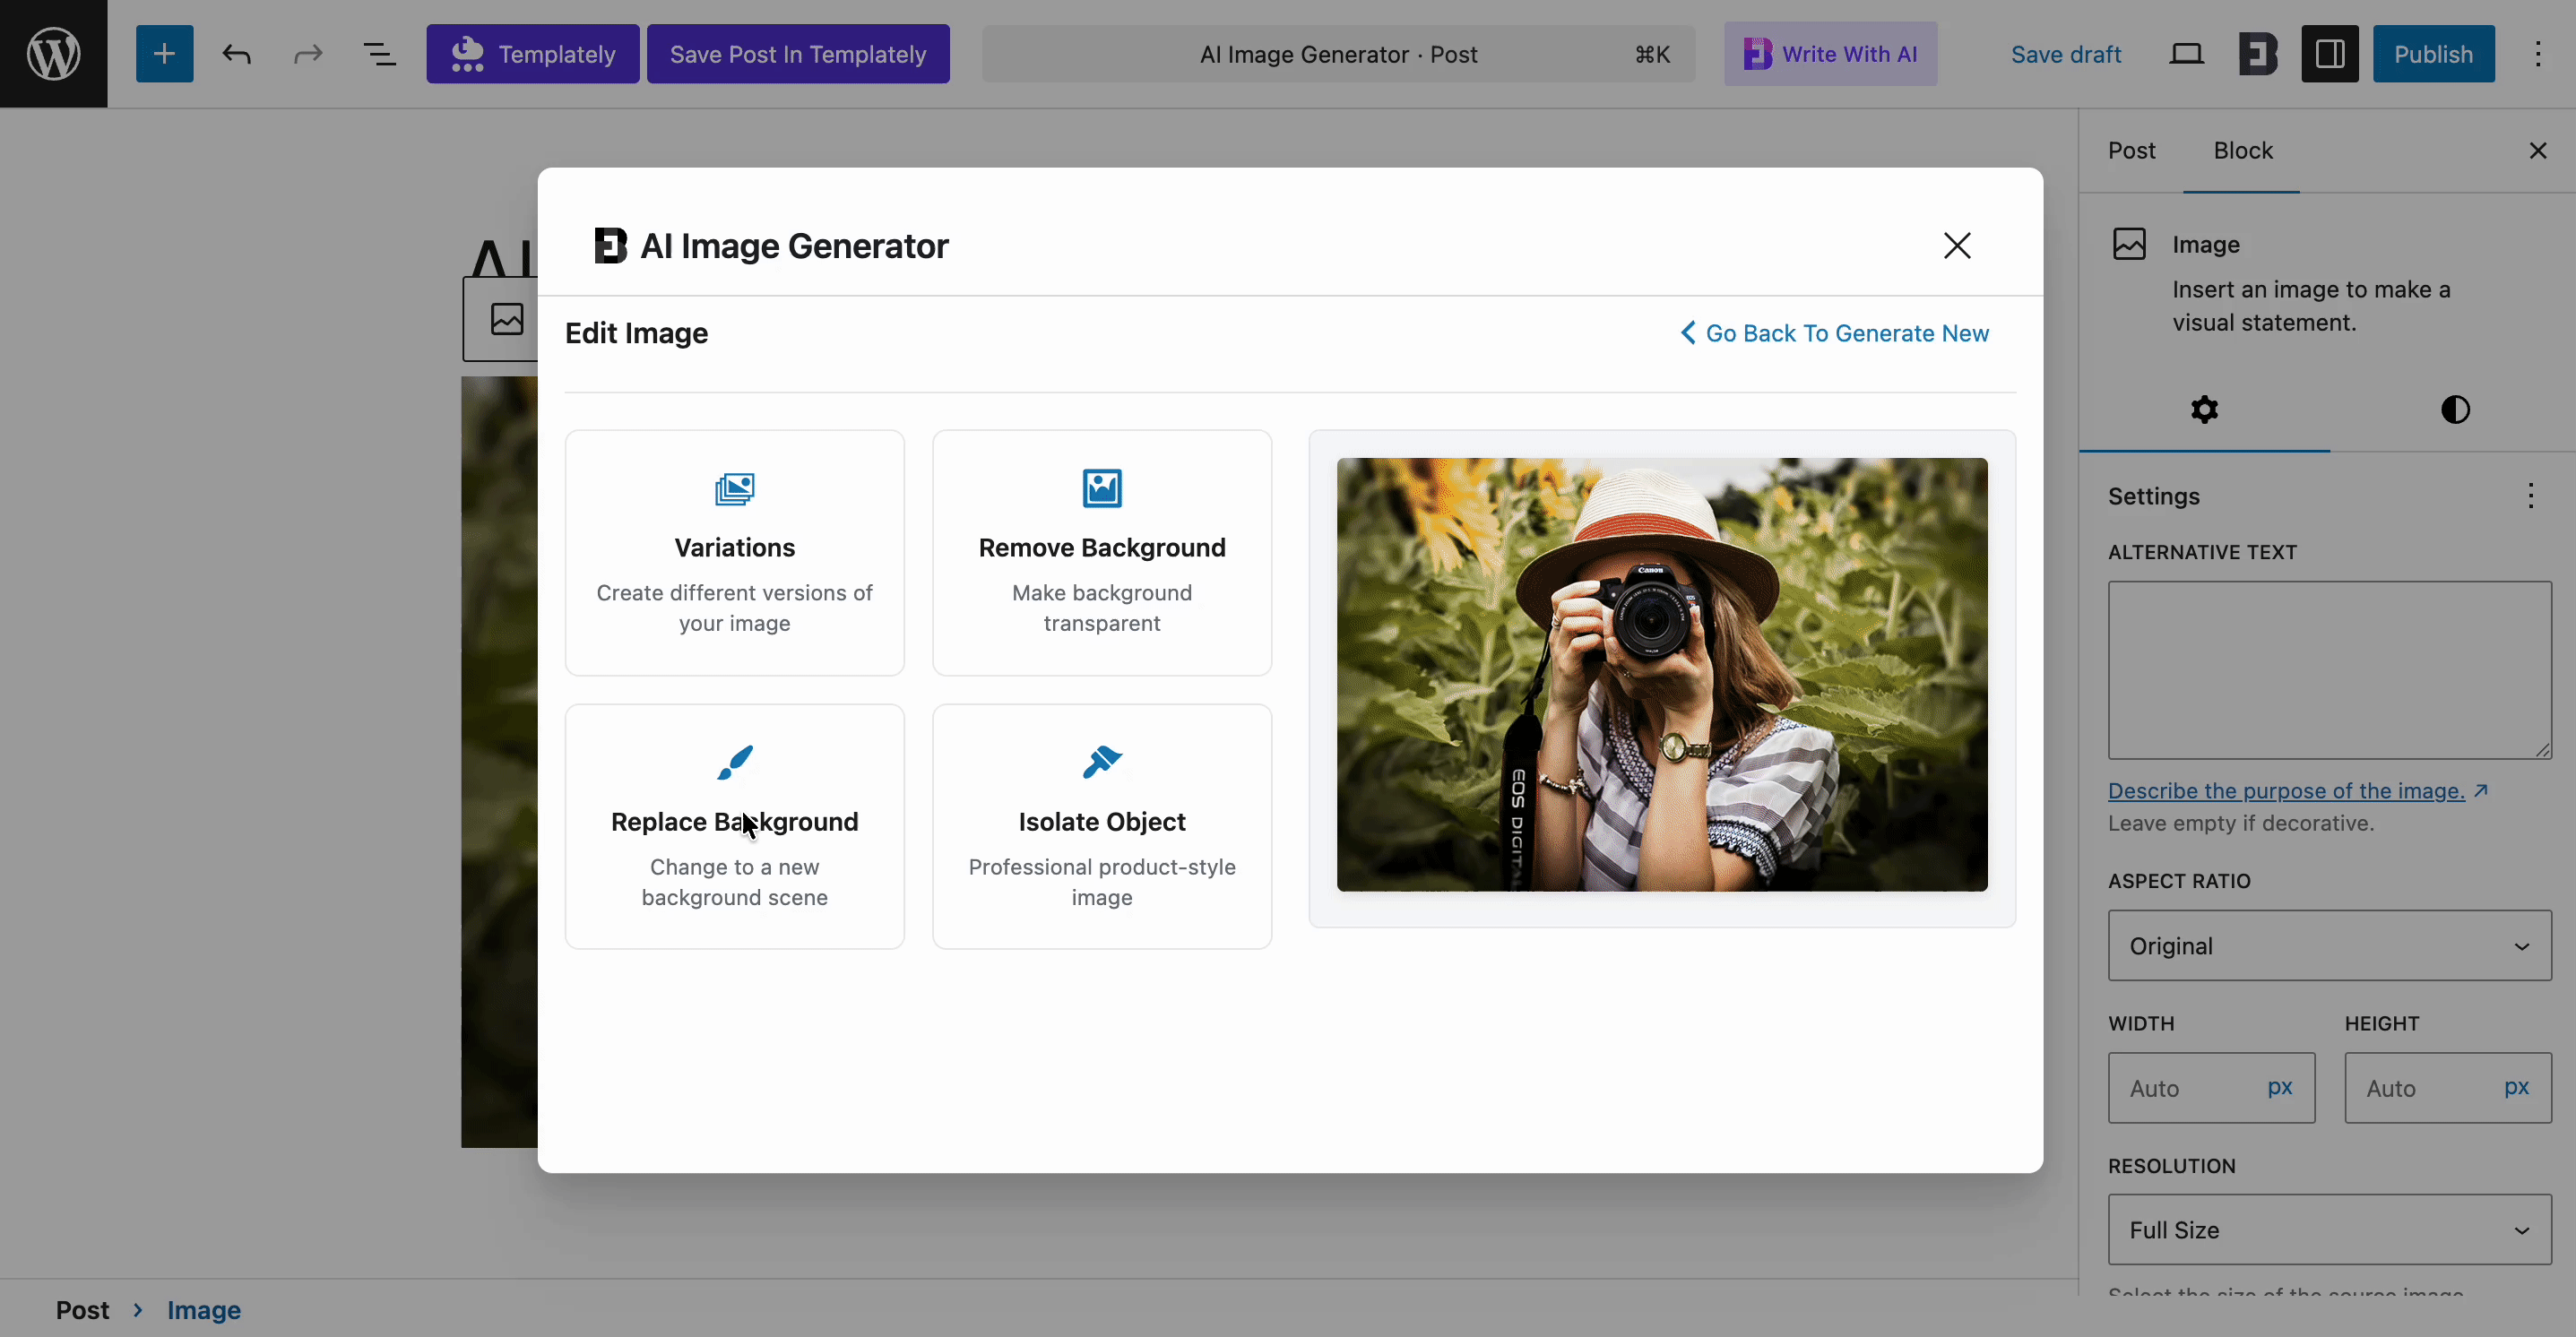Click the Settings gear tab in sidebar

[2204, 409]
